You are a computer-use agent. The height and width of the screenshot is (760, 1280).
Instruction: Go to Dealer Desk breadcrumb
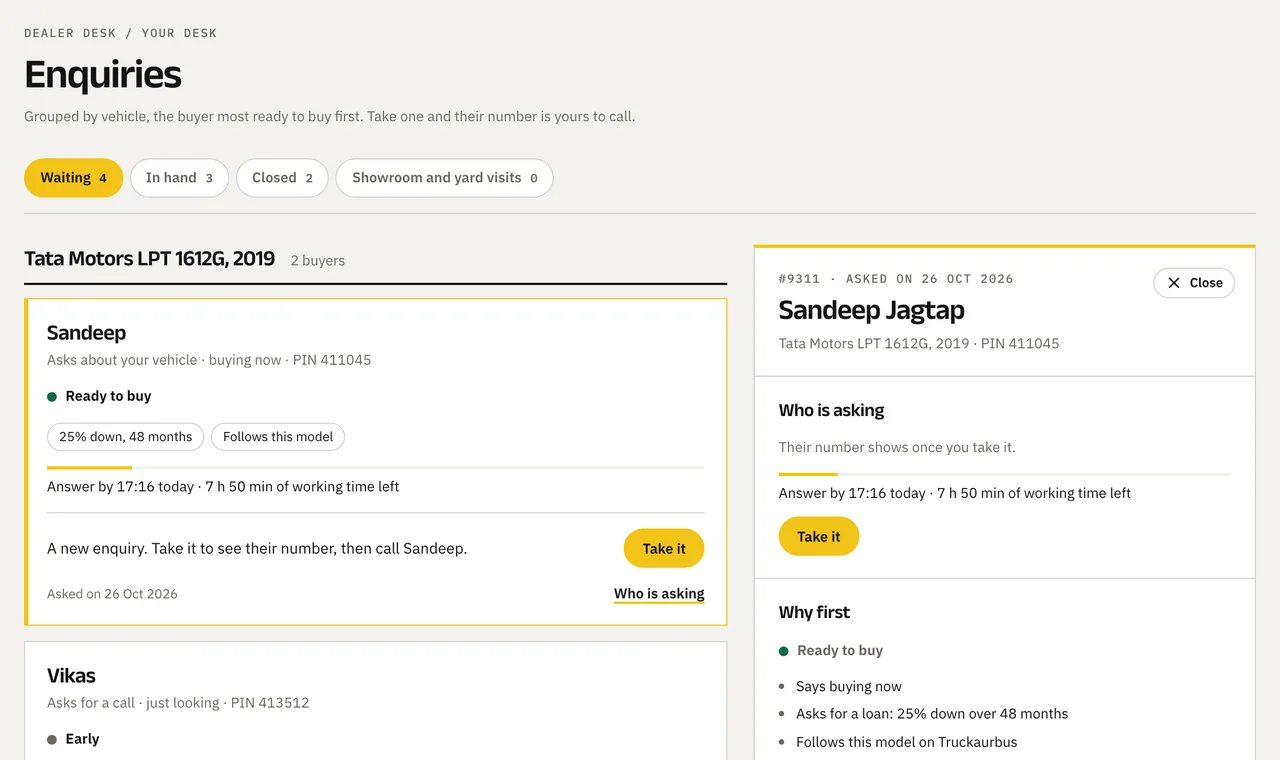[x=70, y=33]
